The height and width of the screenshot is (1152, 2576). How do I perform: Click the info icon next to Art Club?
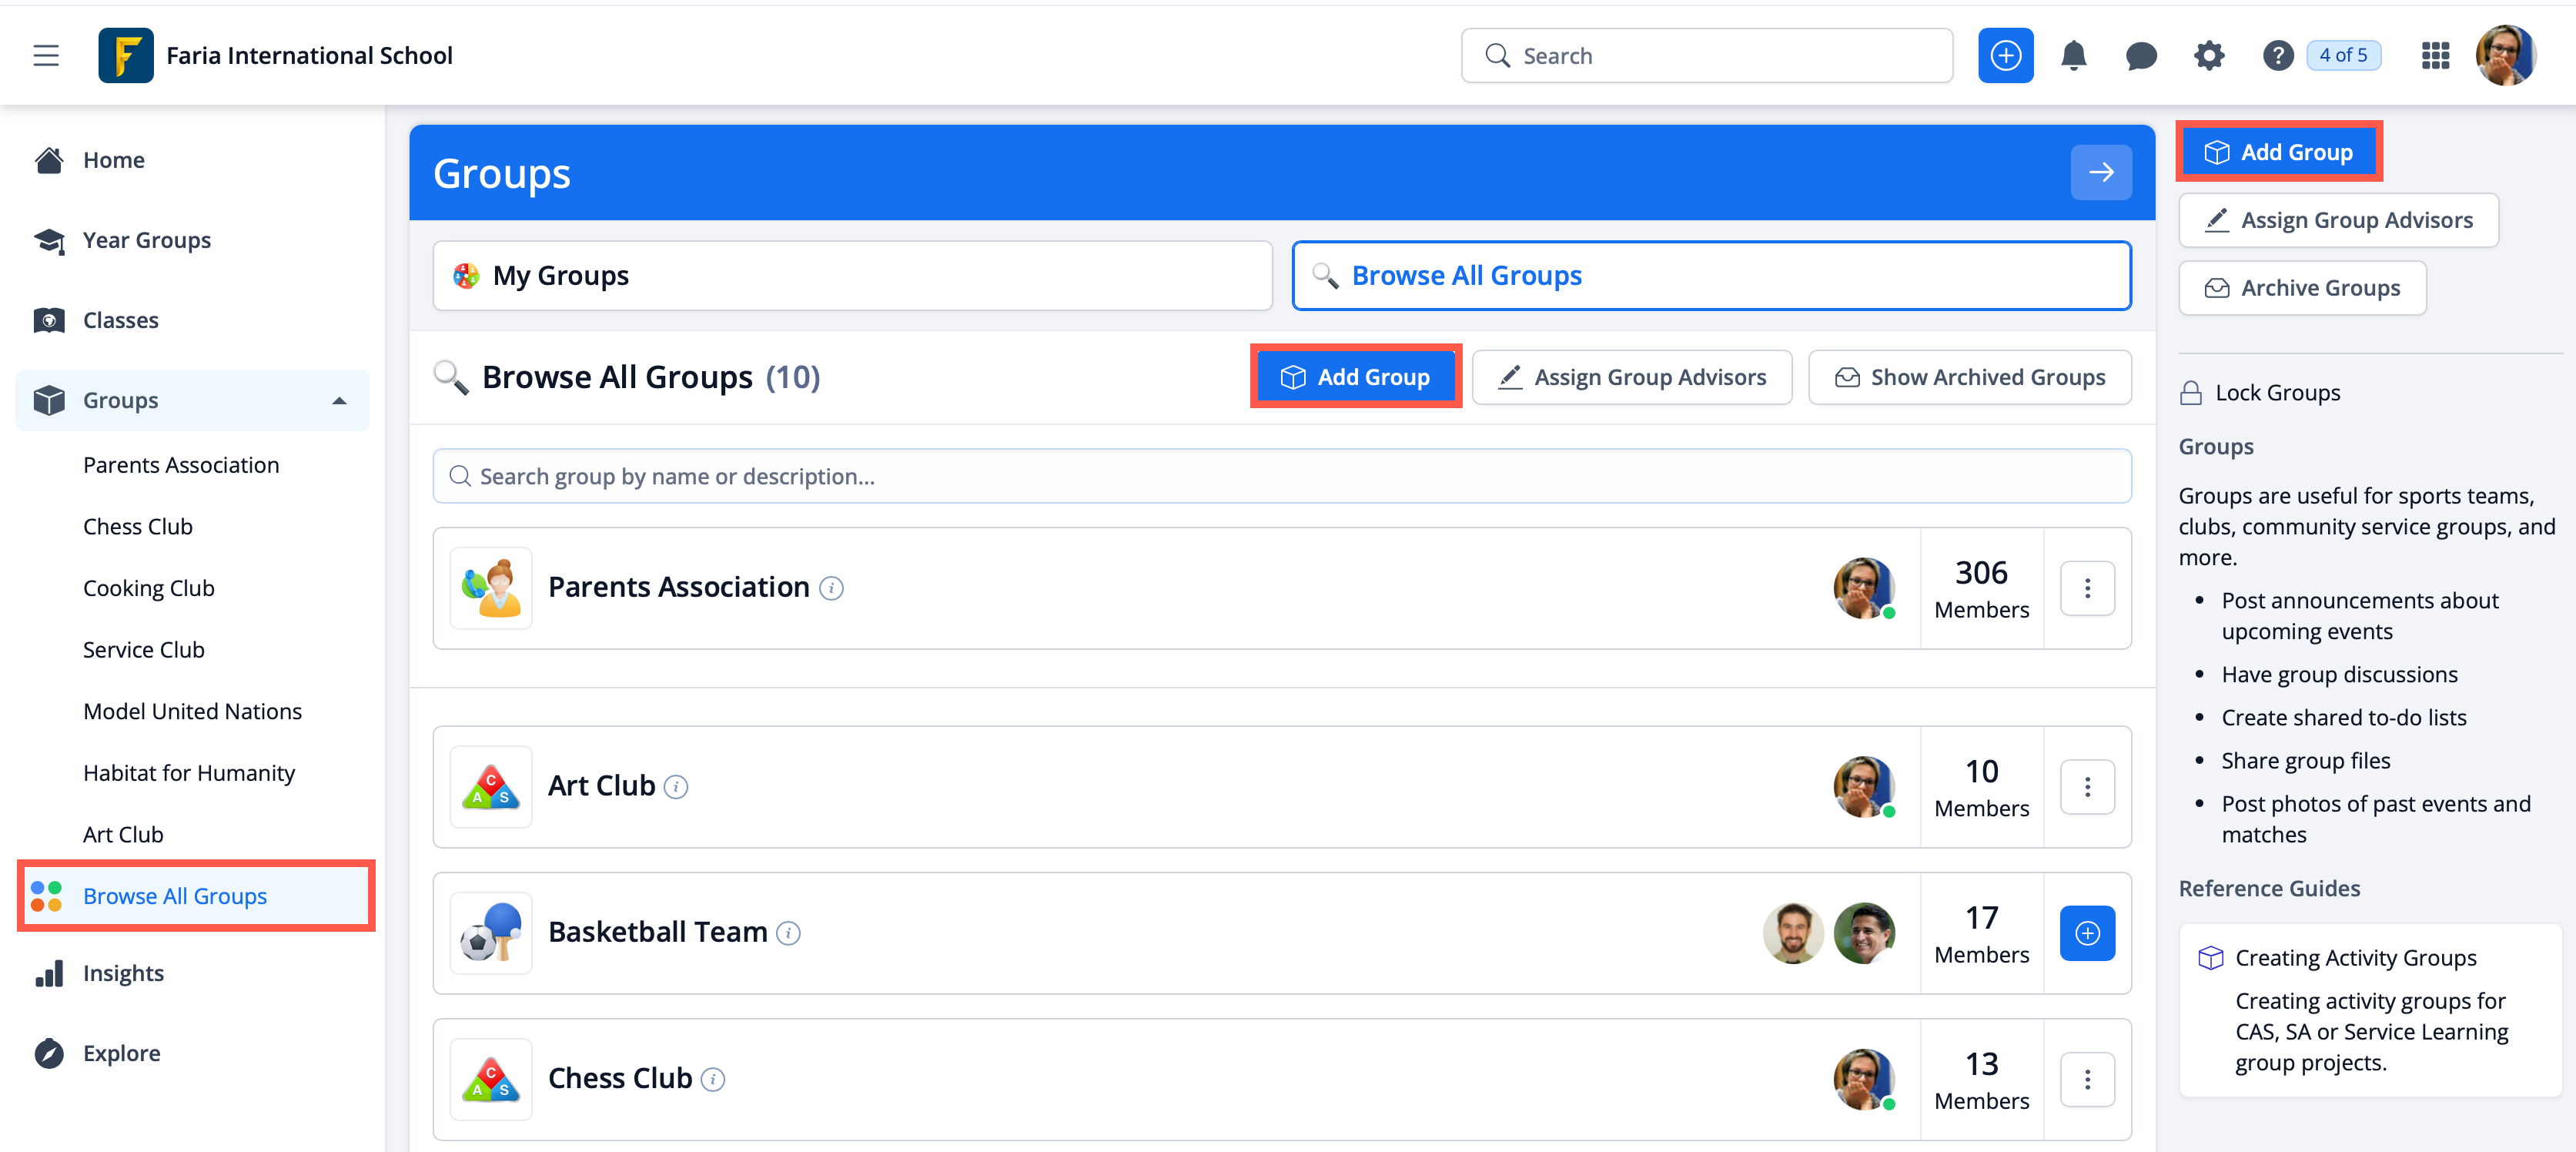coord(676,788)
